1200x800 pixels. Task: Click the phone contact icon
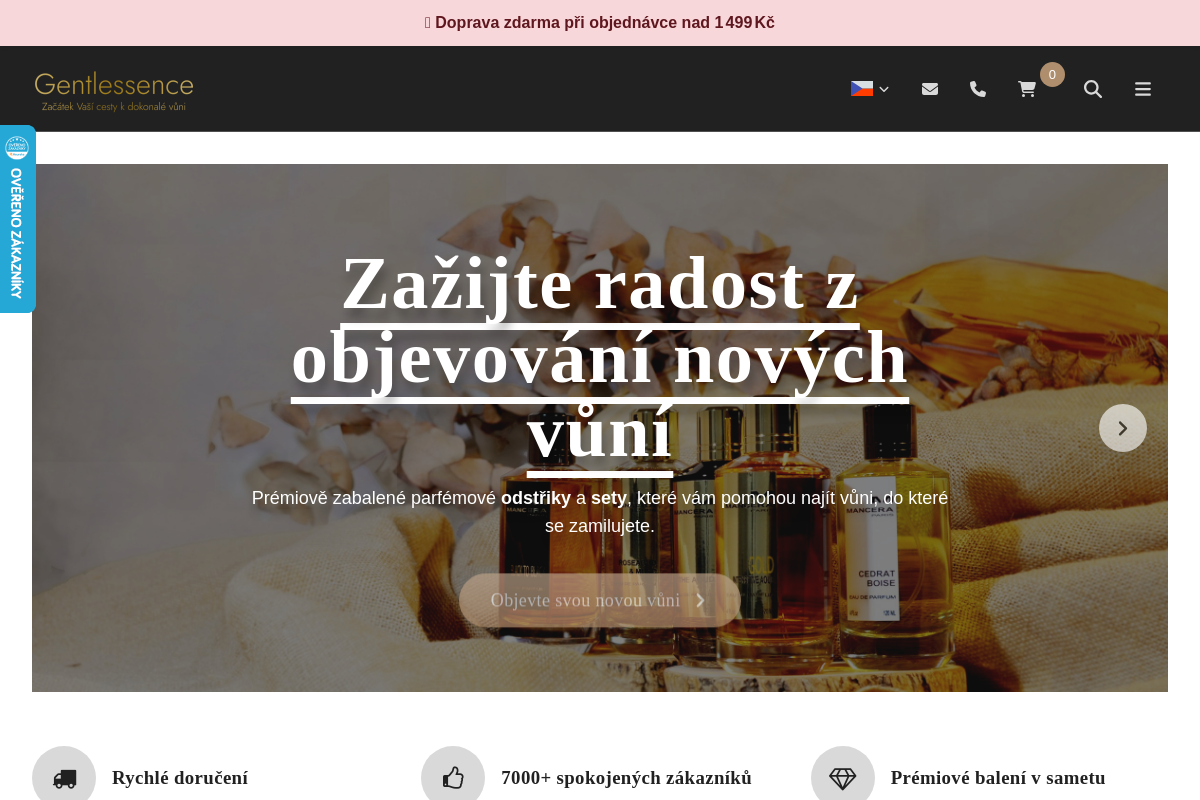(978, 89)
